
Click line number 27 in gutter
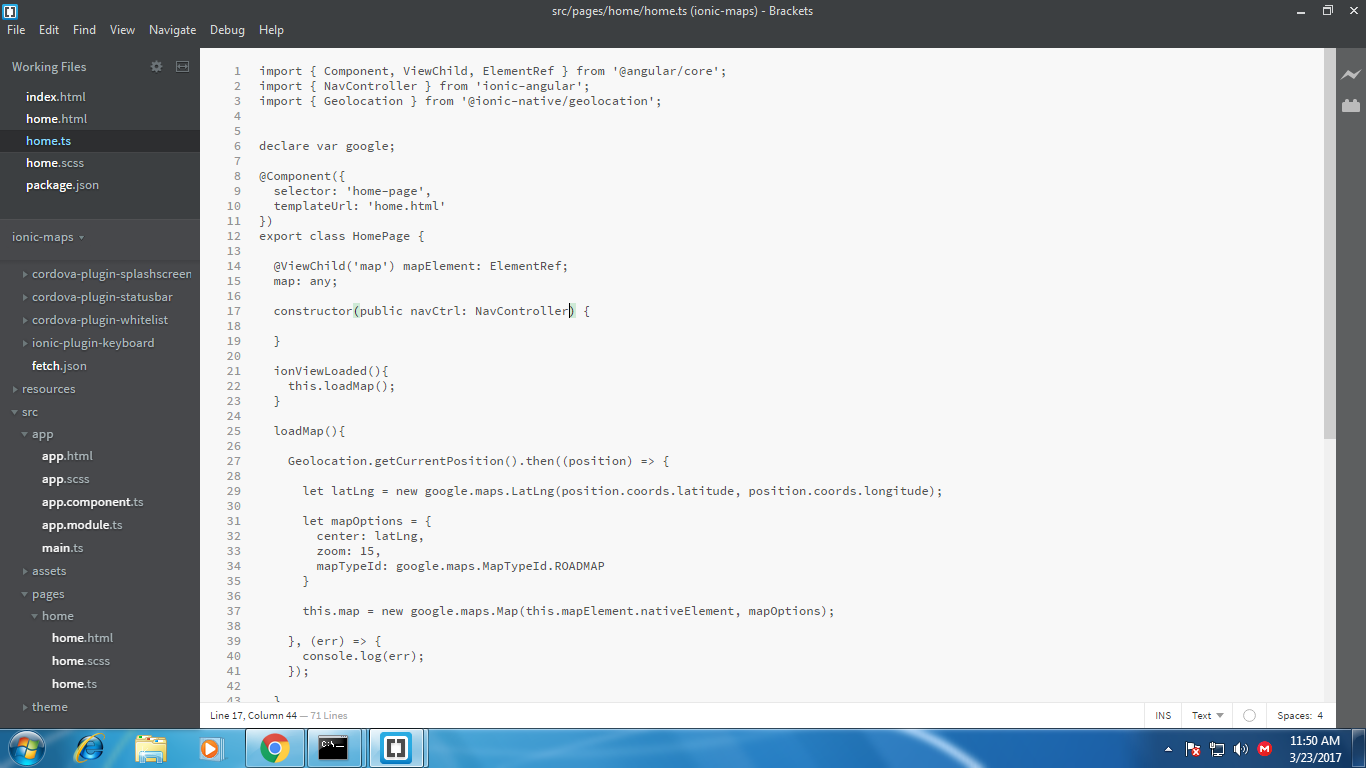click(x=234, y=461)
